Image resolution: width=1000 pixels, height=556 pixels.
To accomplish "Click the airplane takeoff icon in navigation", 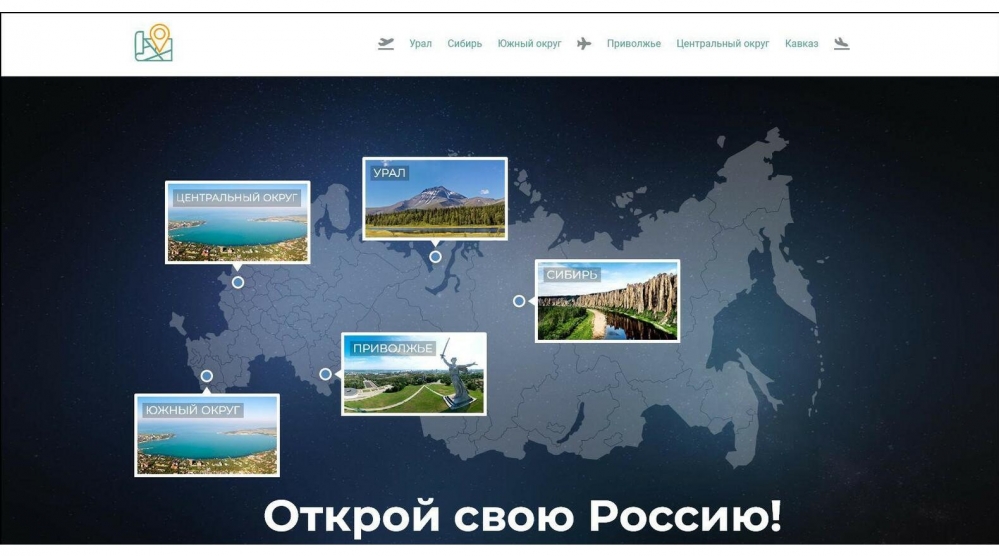I will pos(386,43).
